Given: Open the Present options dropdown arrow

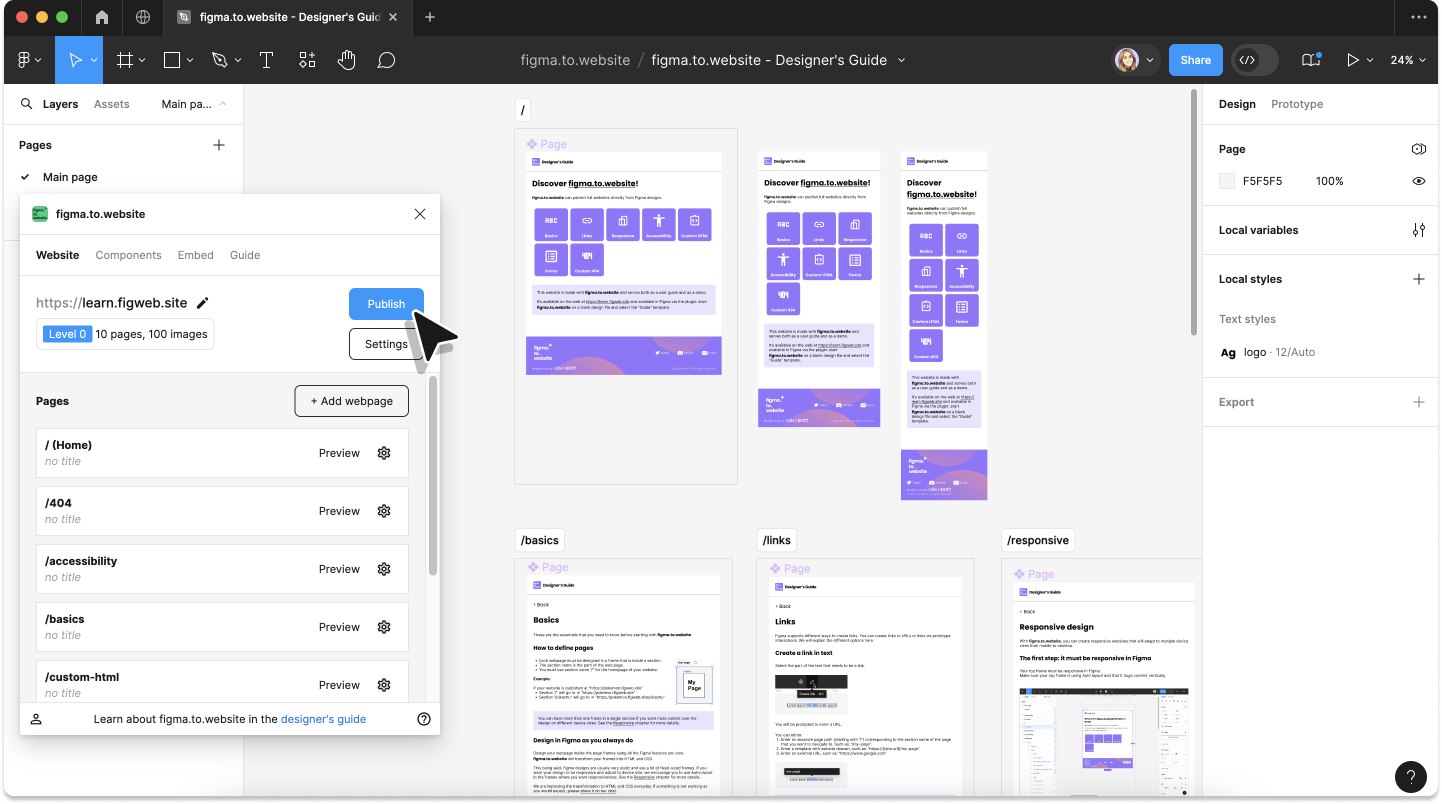Looking at the screenshot, I should click(x=1370, y=61).
